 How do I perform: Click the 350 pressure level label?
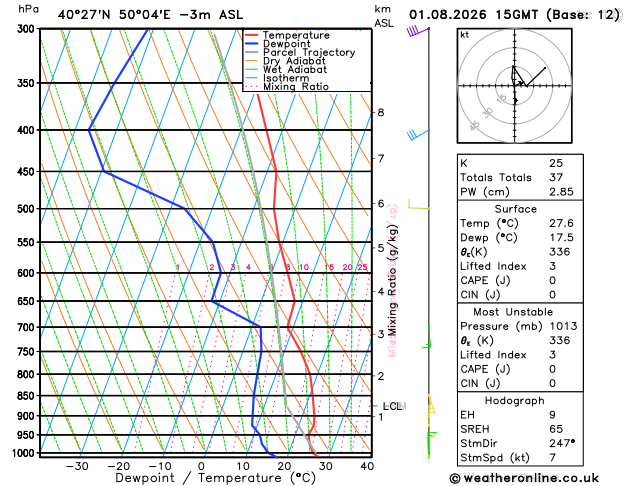coord(28,83)
